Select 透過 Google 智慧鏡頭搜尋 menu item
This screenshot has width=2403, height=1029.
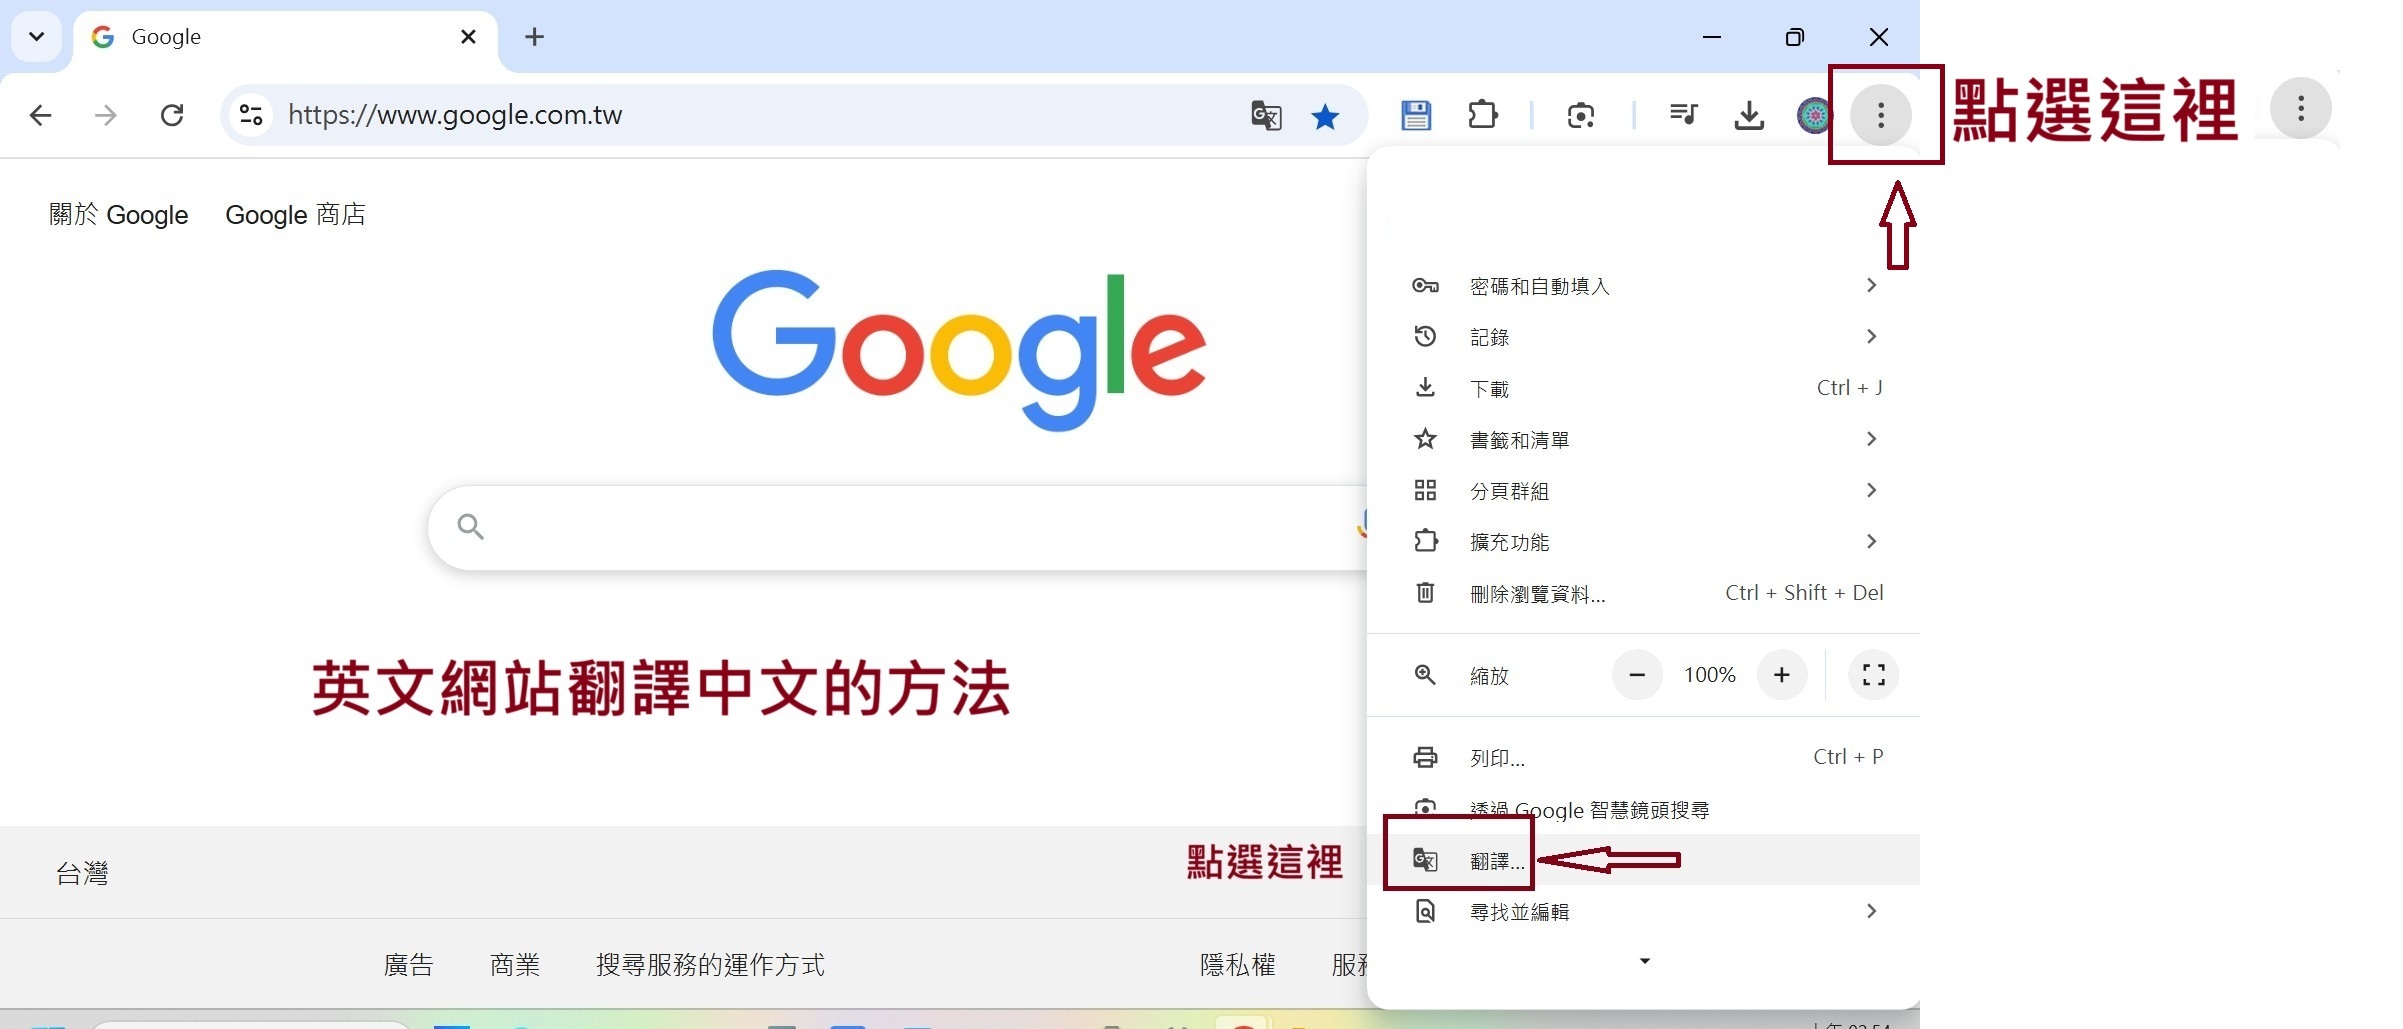(1643, 809)
